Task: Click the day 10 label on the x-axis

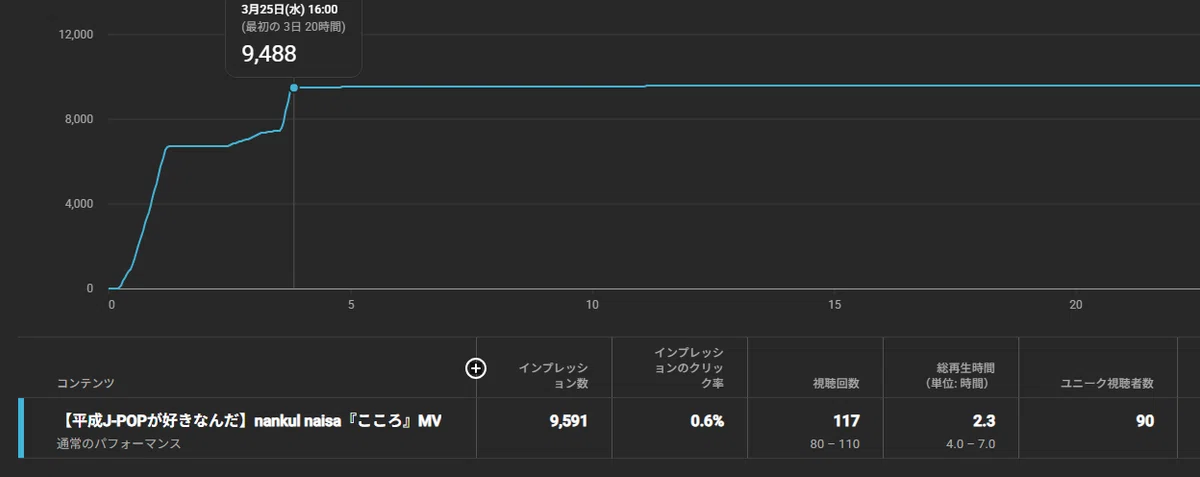Action: click(593, 304)
